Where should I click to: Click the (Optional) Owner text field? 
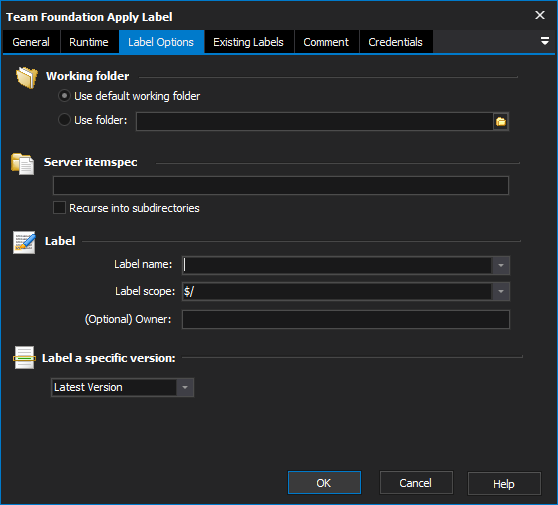(346, 320)
